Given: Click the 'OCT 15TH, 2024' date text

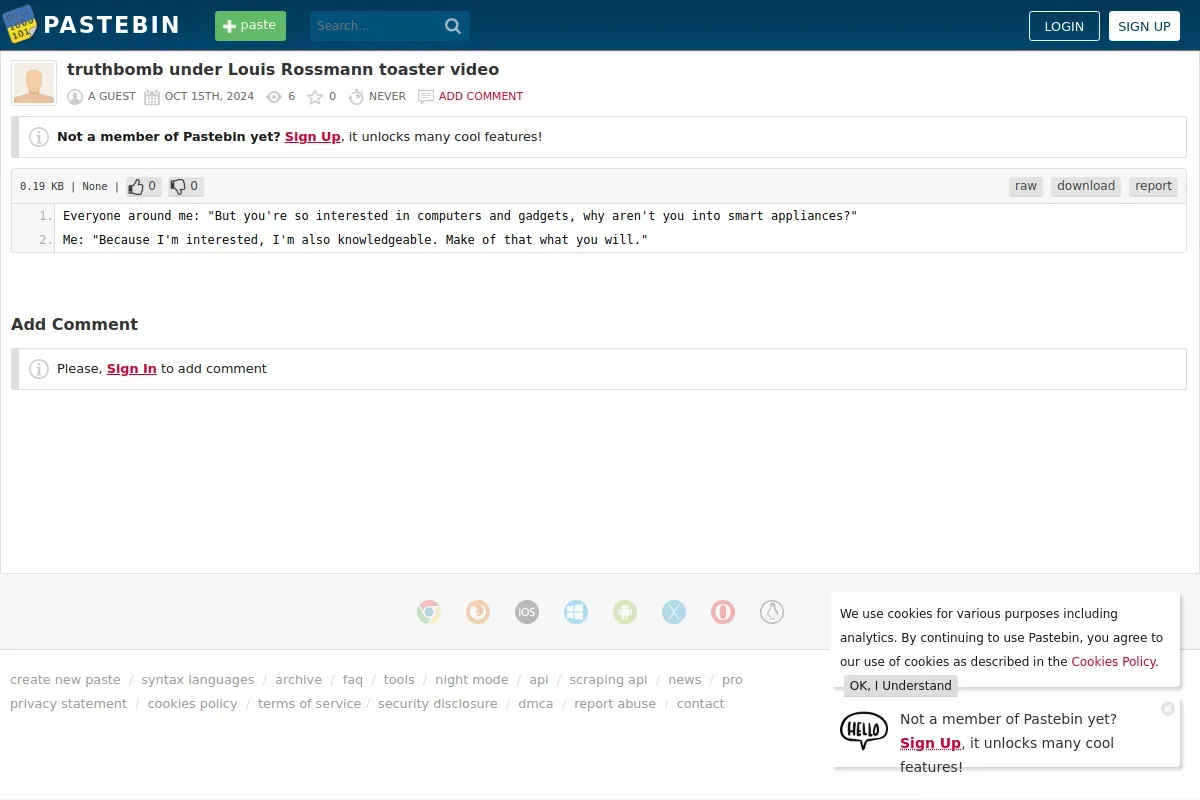Looking at the screenshot, I should (209, 97).
